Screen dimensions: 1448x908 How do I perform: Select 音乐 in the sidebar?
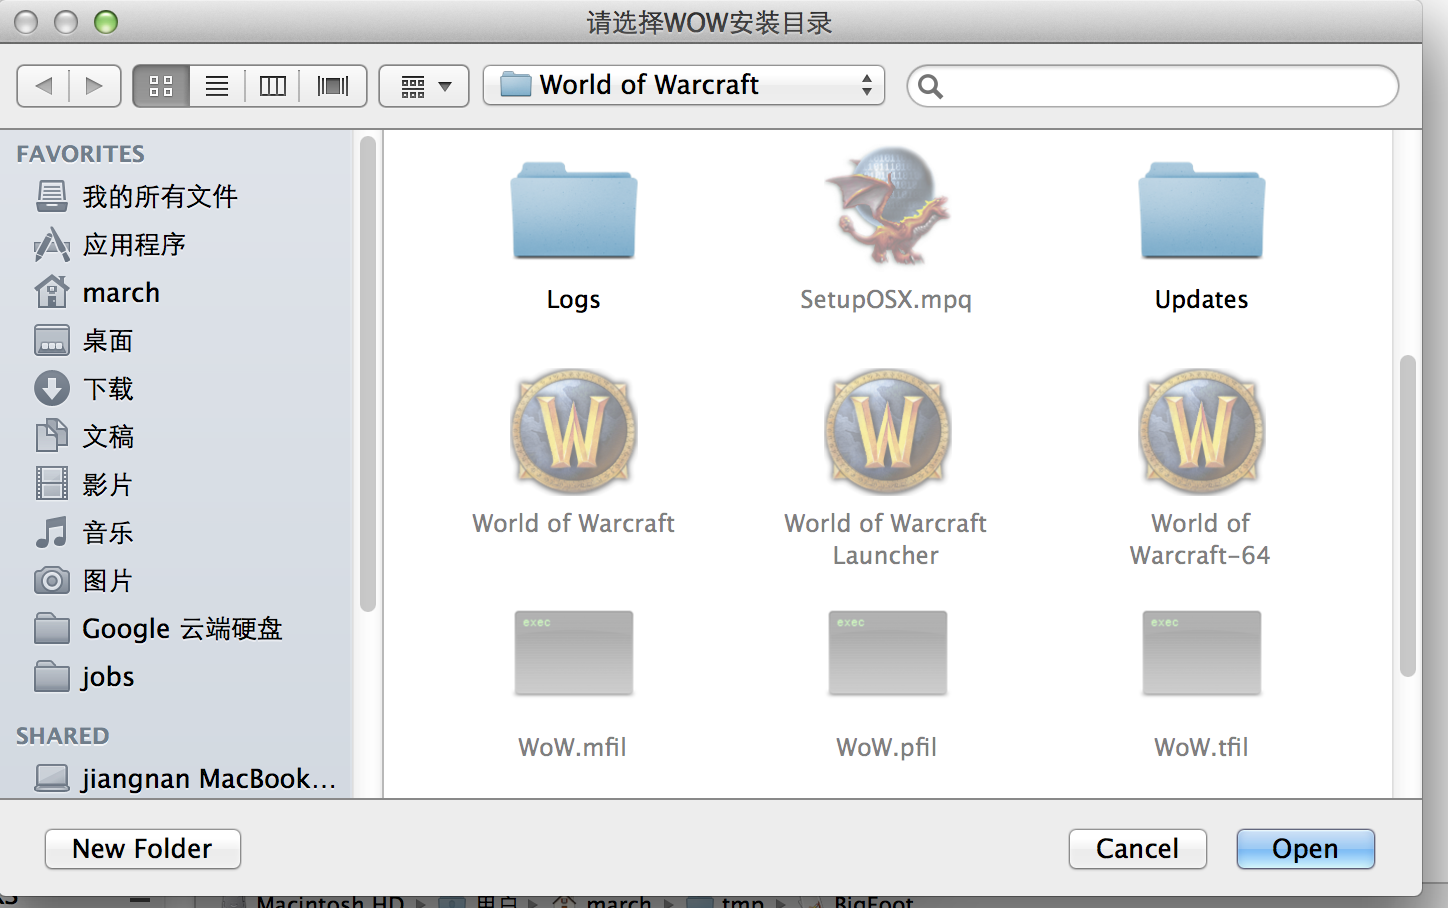[85, 532]
